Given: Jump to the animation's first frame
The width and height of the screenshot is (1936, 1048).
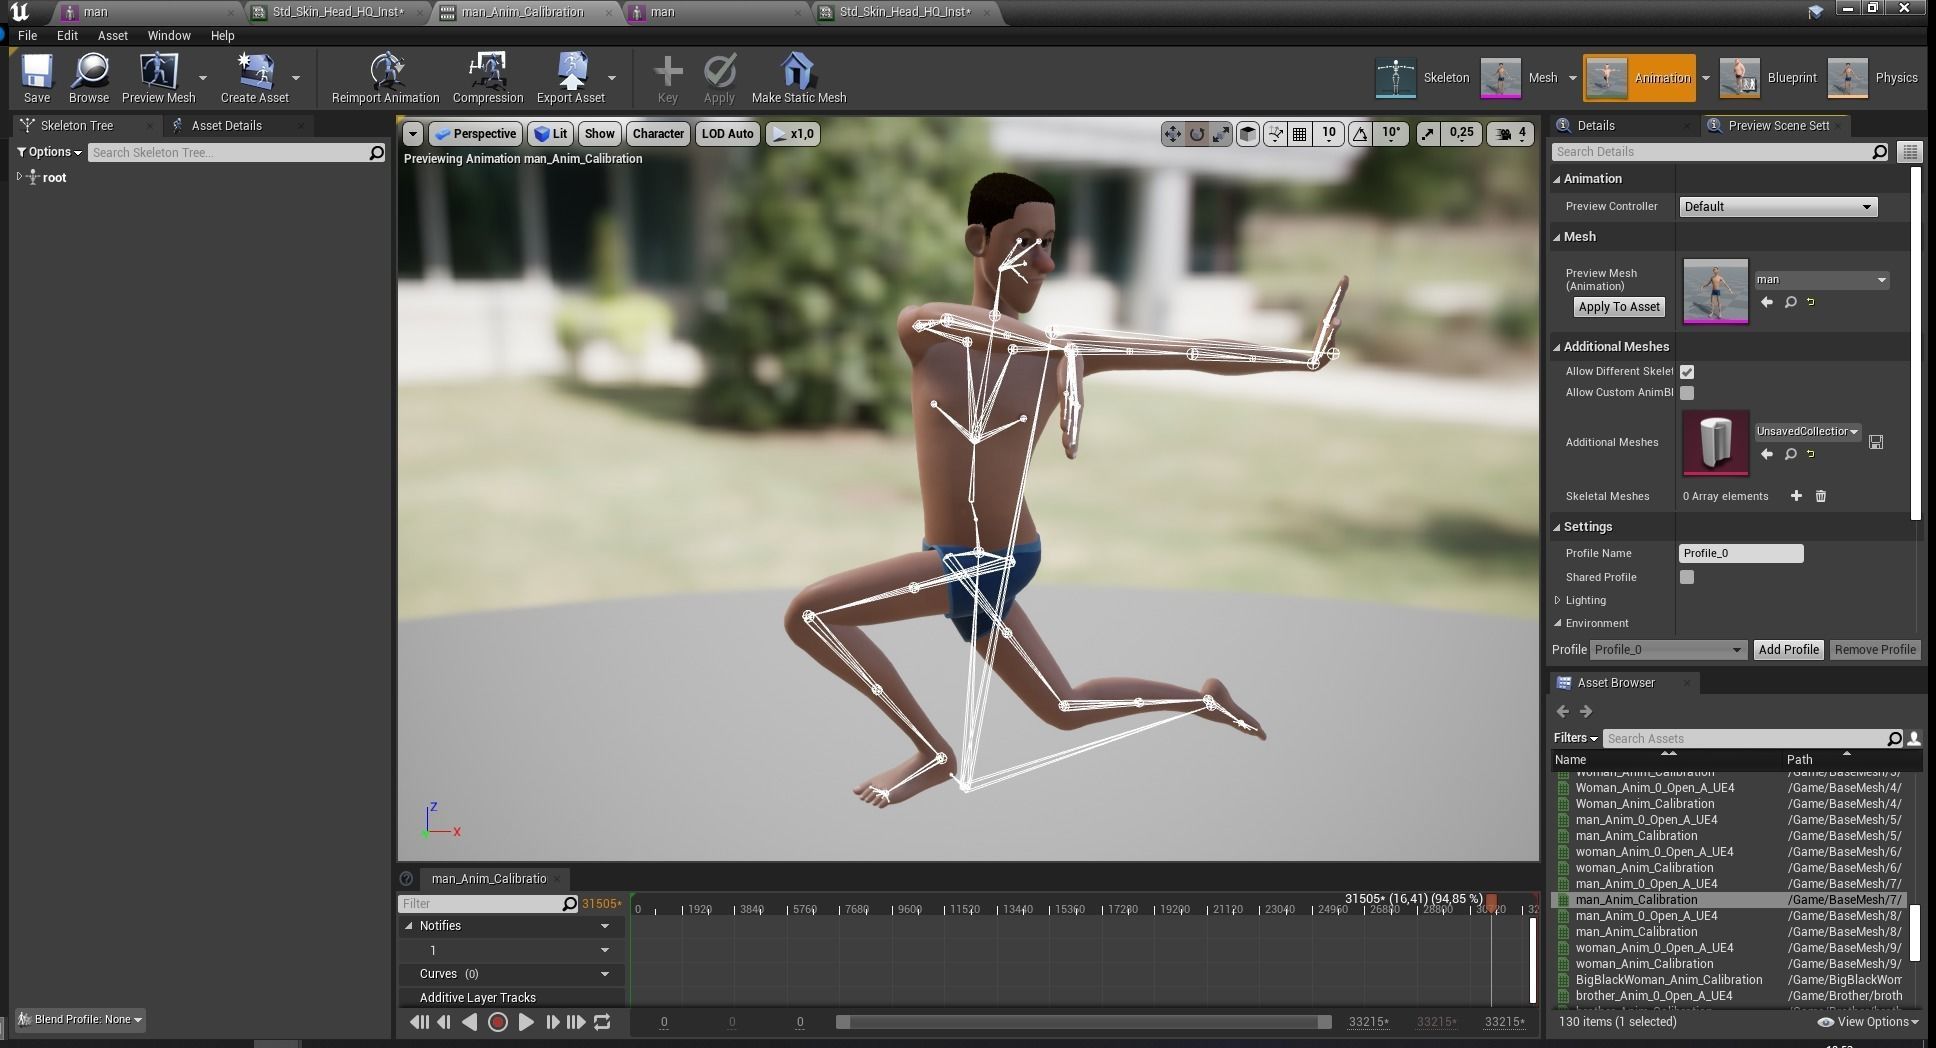Looking at the screenshot, I should click(x=419, y=1022).
